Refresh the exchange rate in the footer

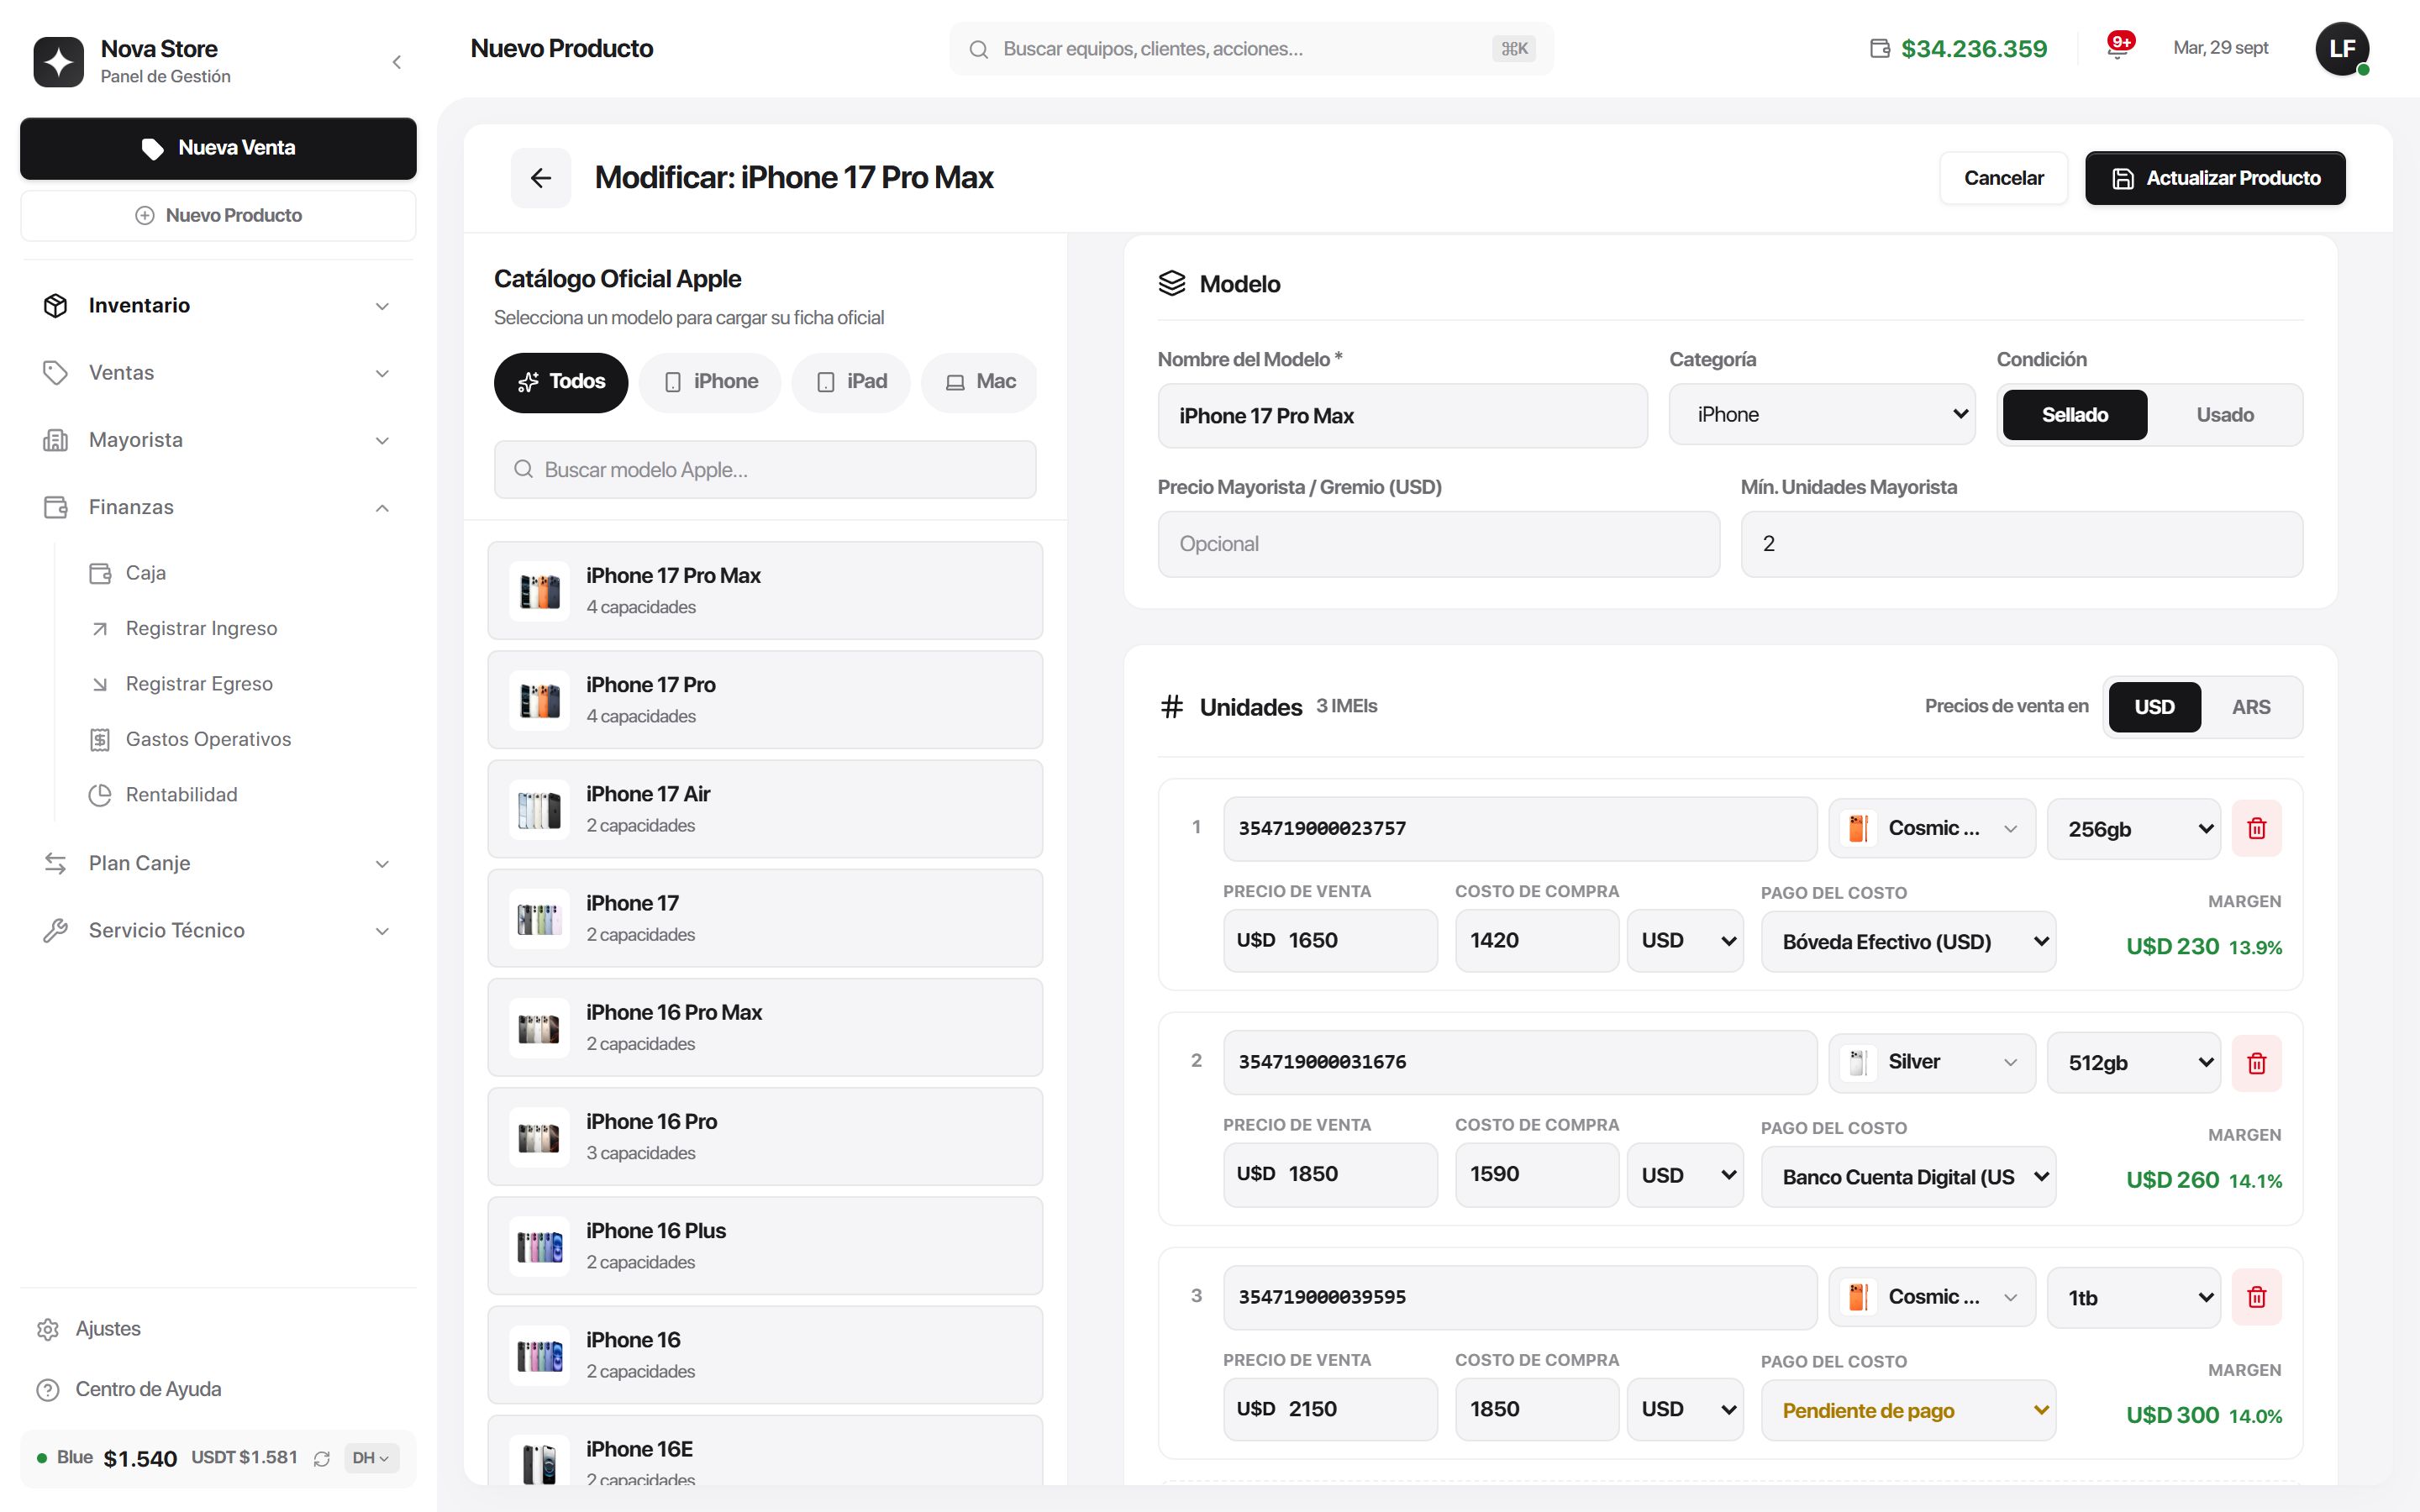coord(322,1458)
